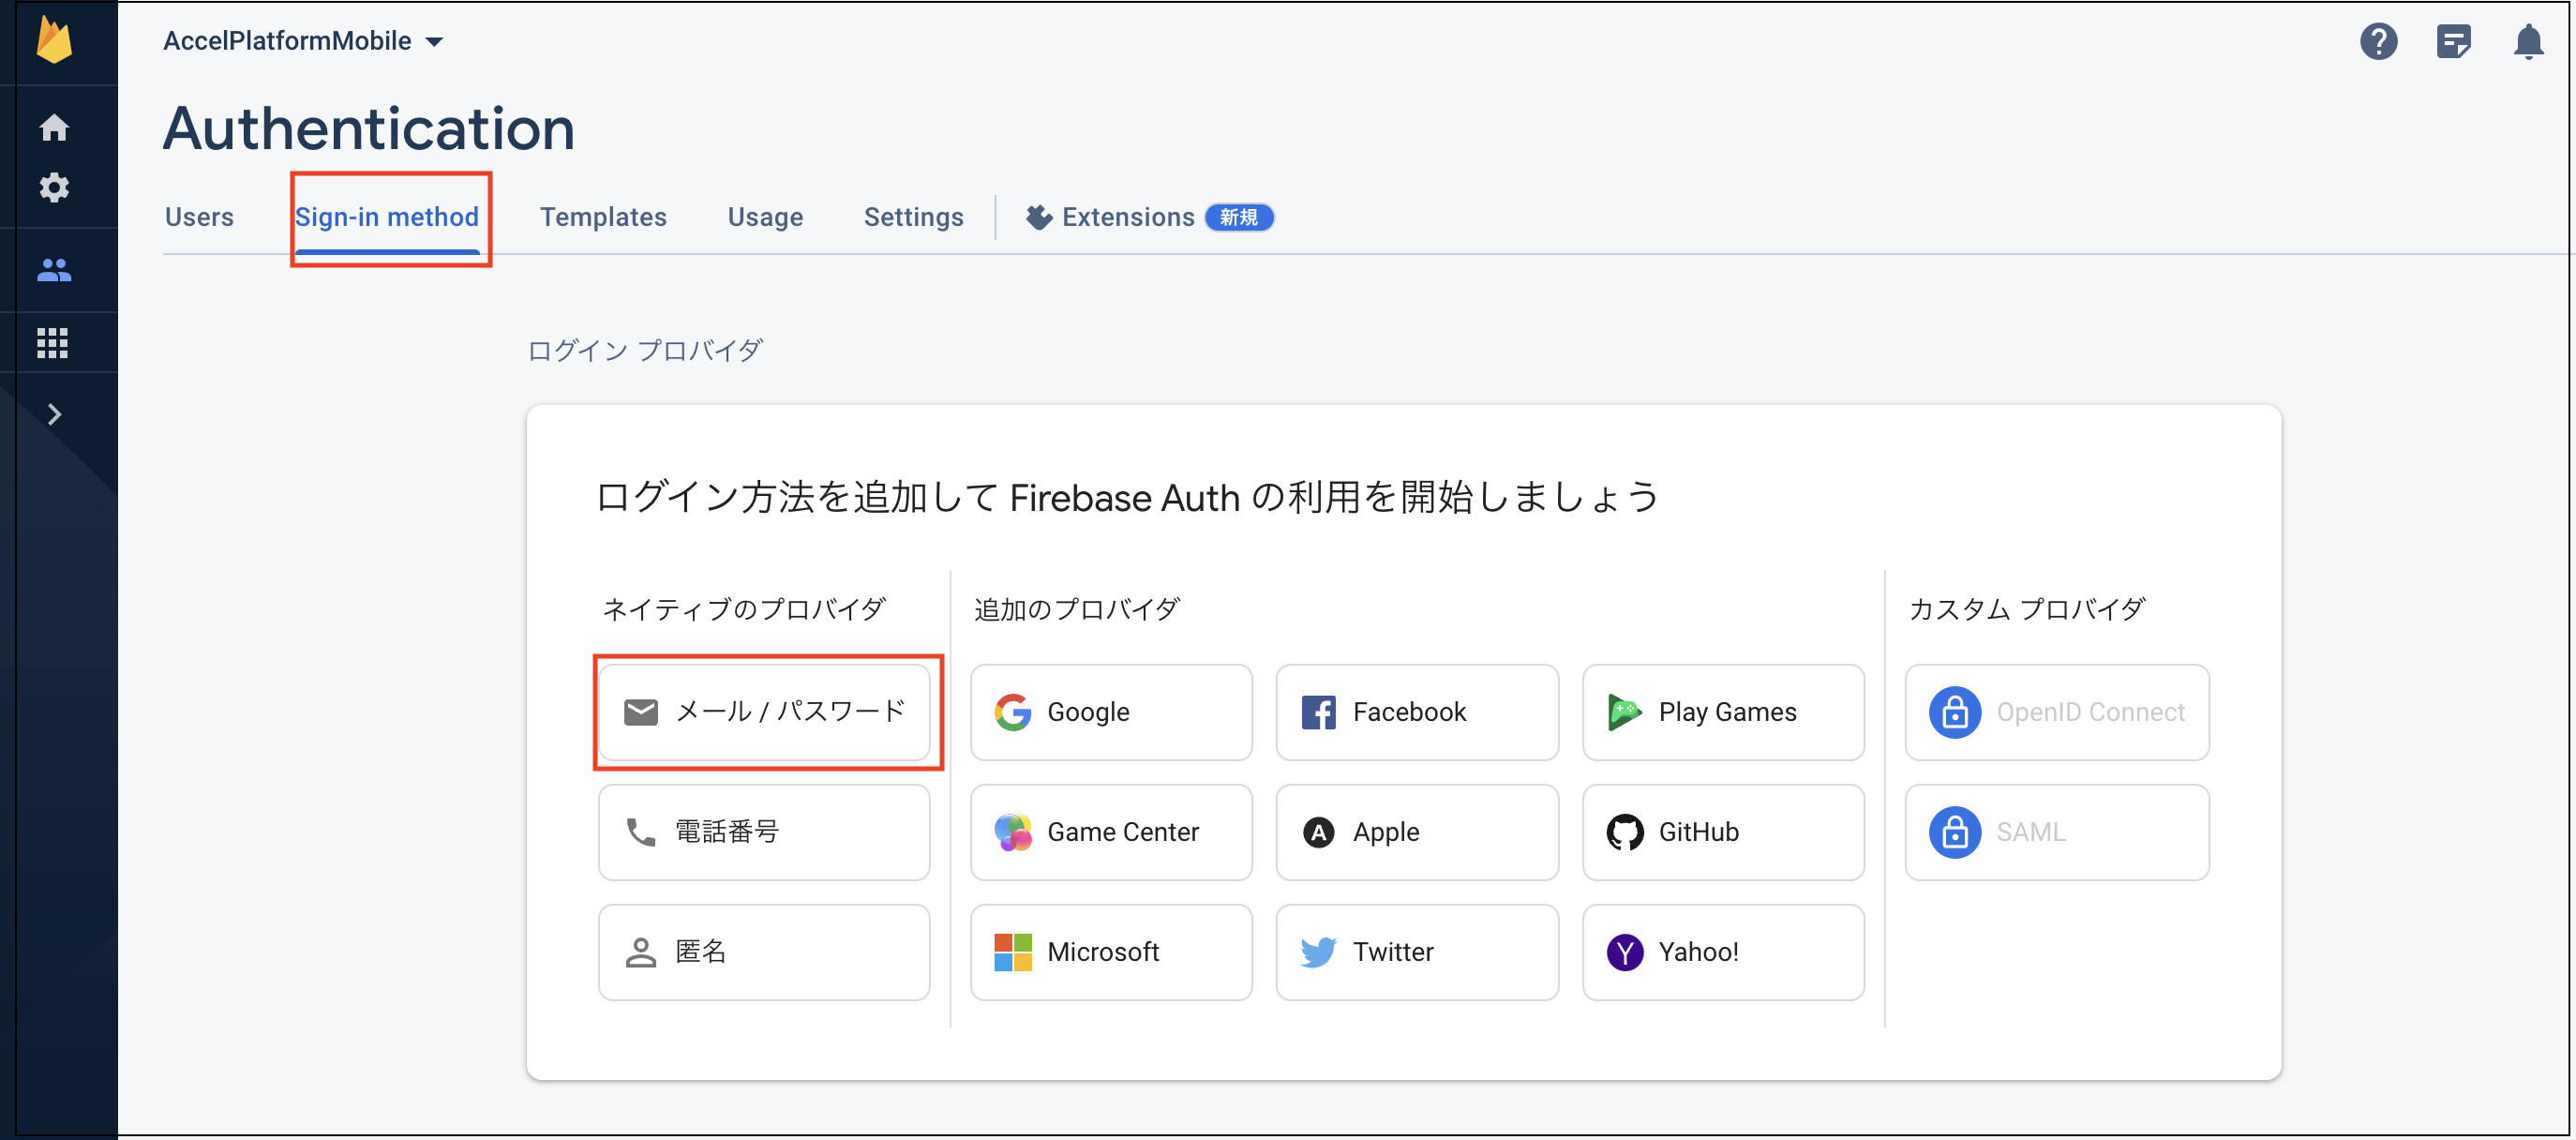Select the Authentication users icon in sidebar

point(54,270)
